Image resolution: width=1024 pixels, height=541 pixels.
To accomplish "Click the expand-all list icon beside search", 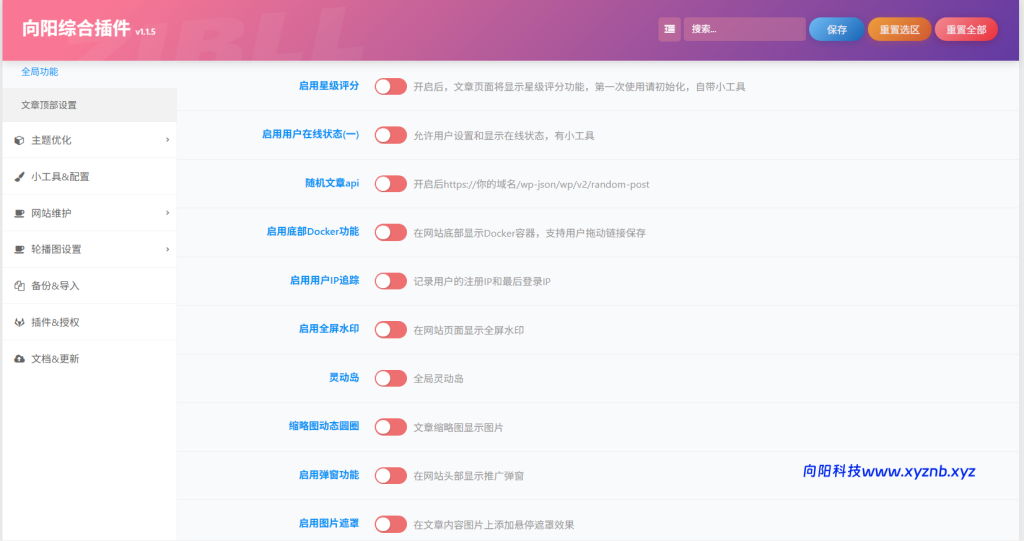I will [x=669, y=29].
